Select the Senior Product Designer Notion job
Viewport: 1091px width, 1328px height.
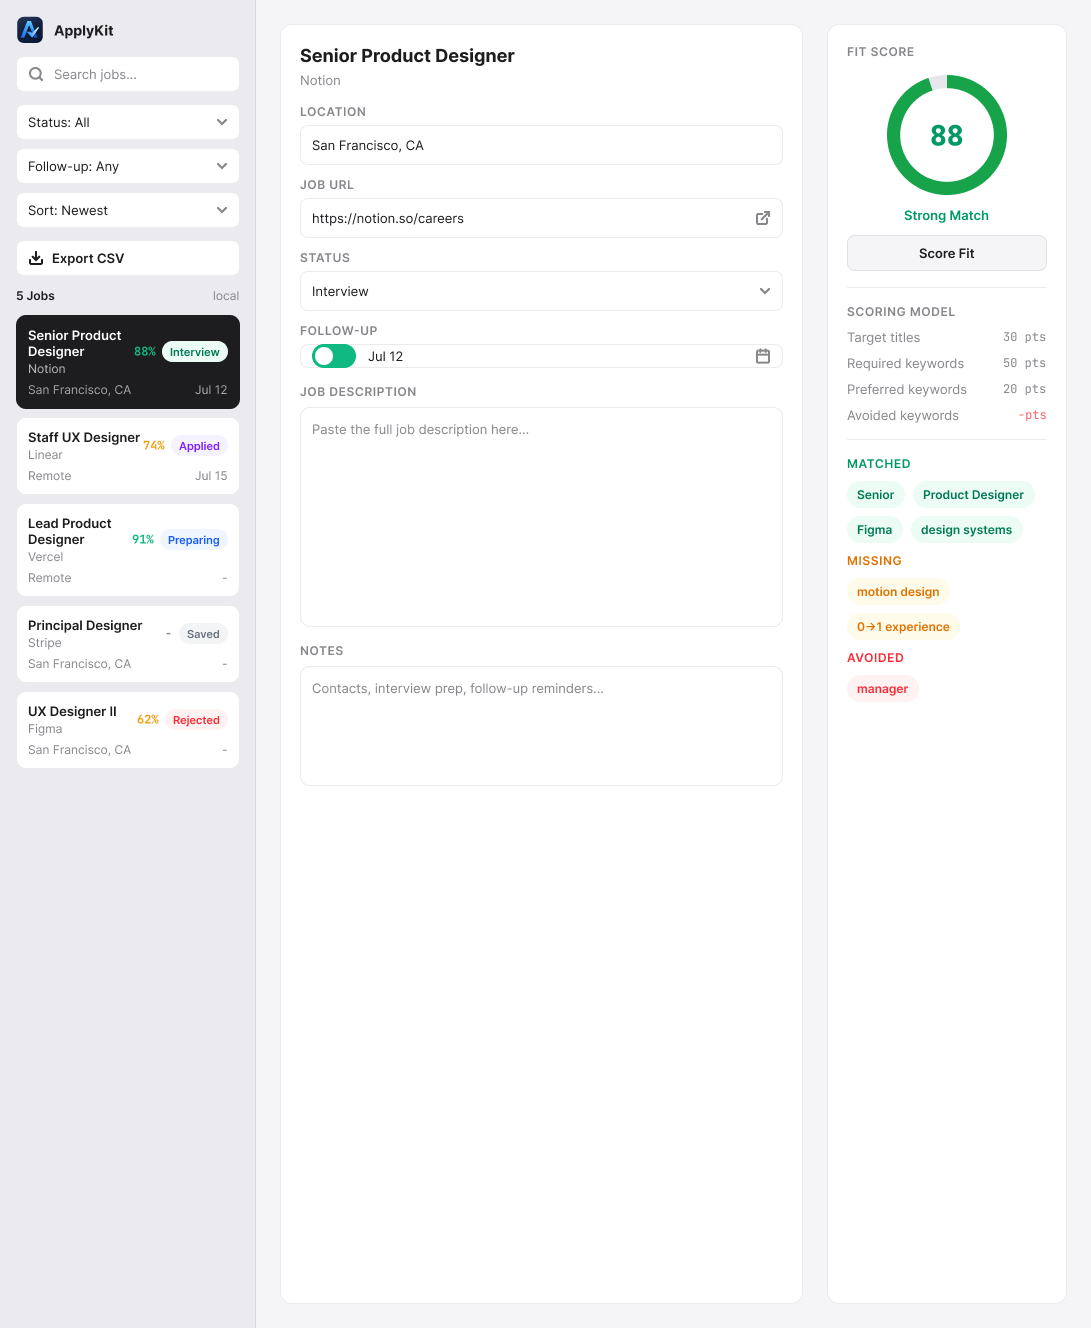click(x=128, y=362)
